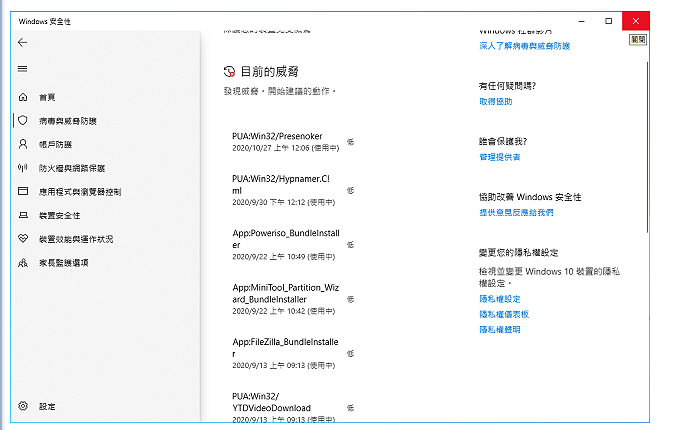Open the 隱私權儀表板 link

504,314
